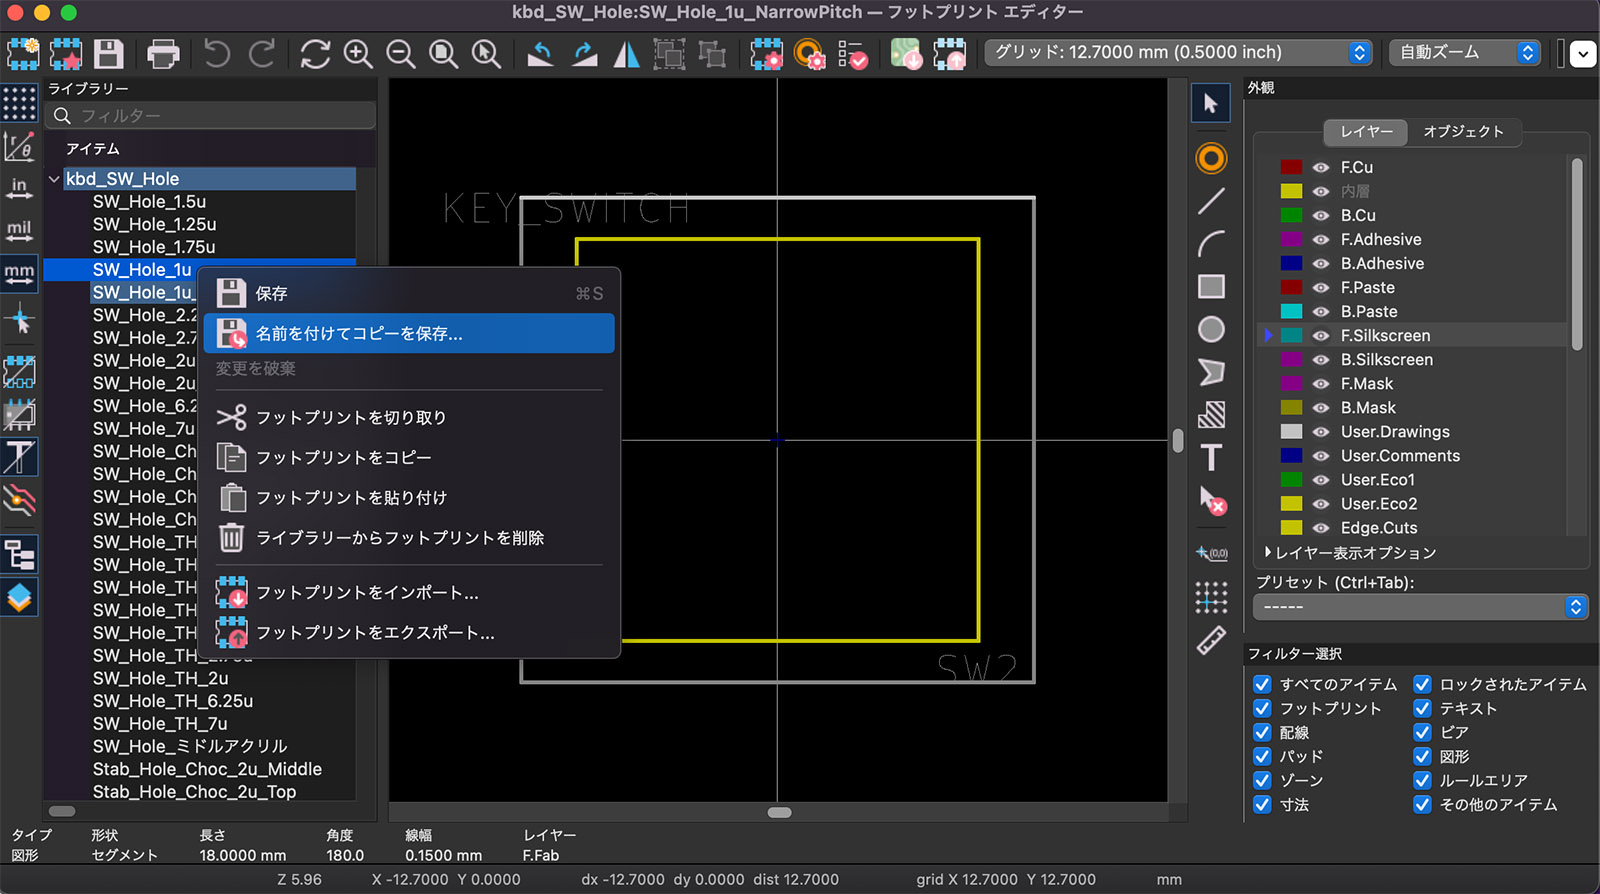Toggle grid display dots icon

(x=19, y=103)
